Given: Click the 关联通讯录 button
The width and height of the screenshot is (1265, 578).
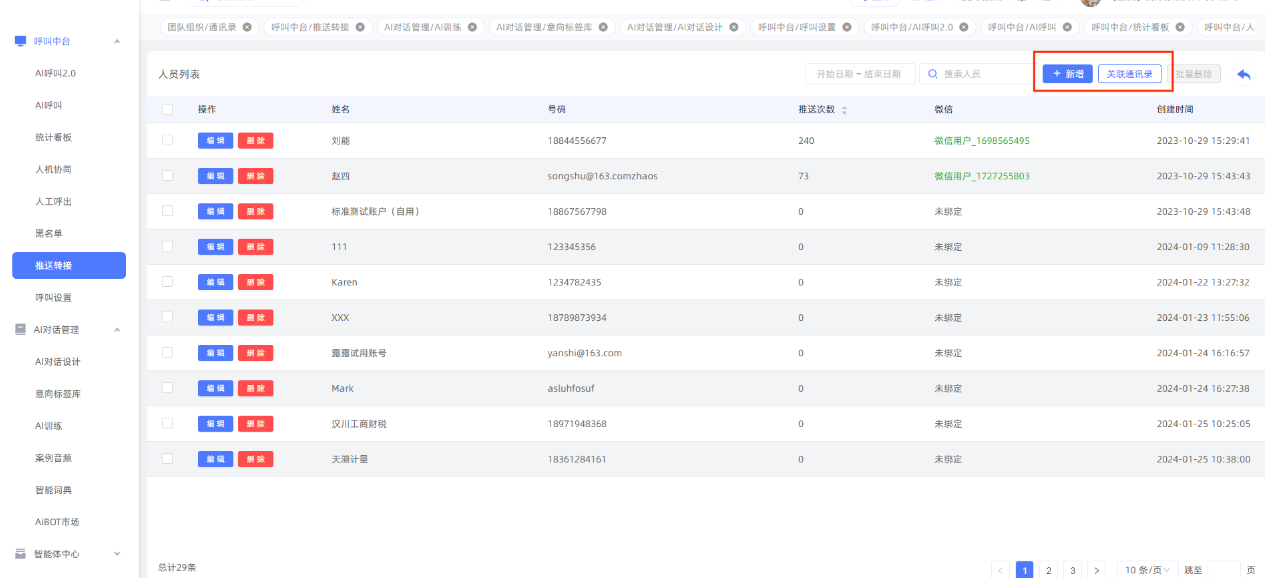Looking at the screenshot, I should point(1130,74).
